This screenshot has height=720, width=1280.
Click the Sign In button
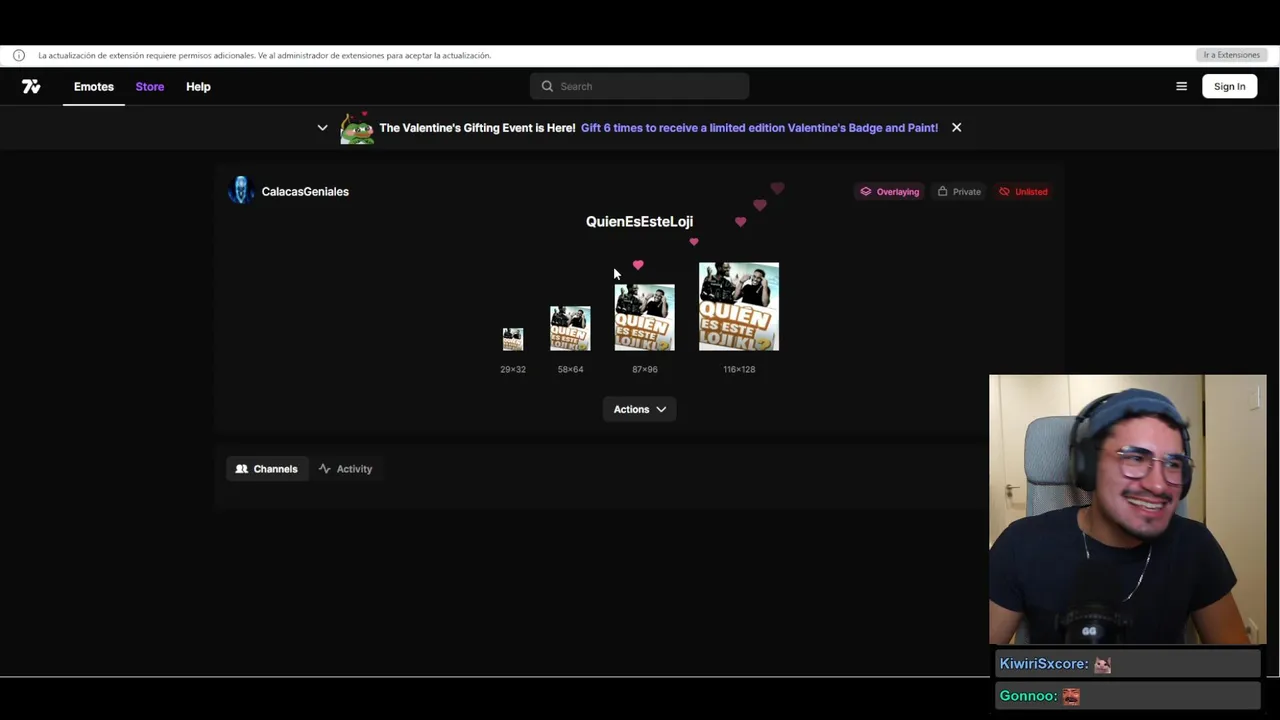(1229, 87)
